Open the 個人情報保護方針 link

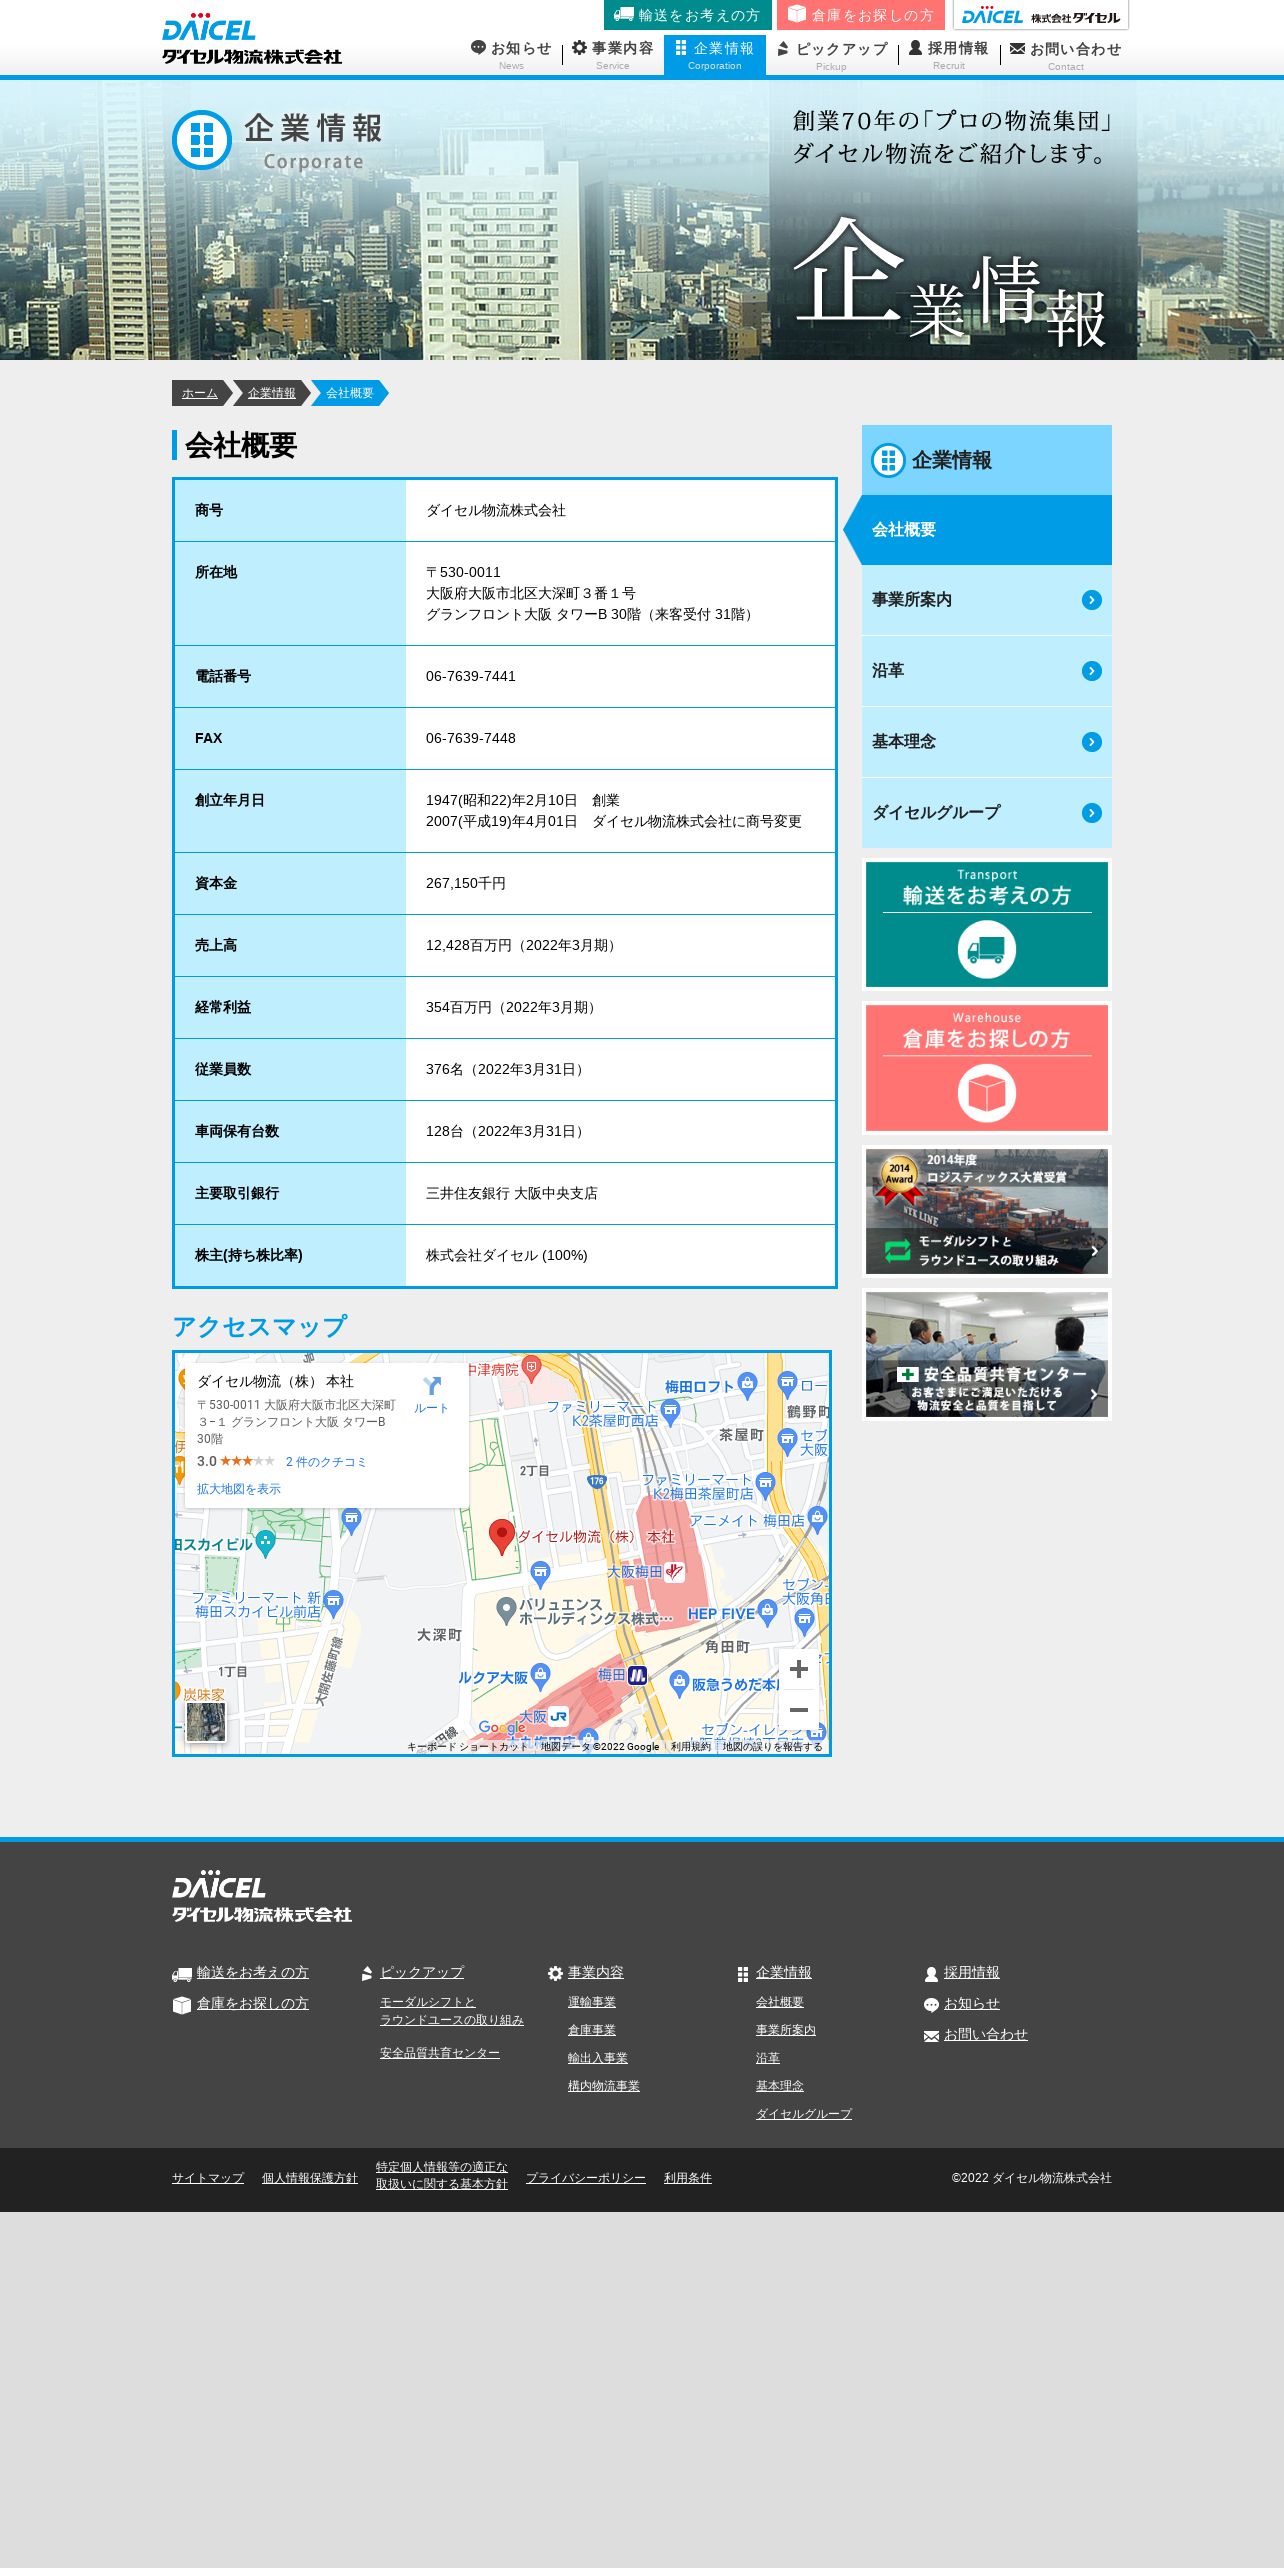310,2178
